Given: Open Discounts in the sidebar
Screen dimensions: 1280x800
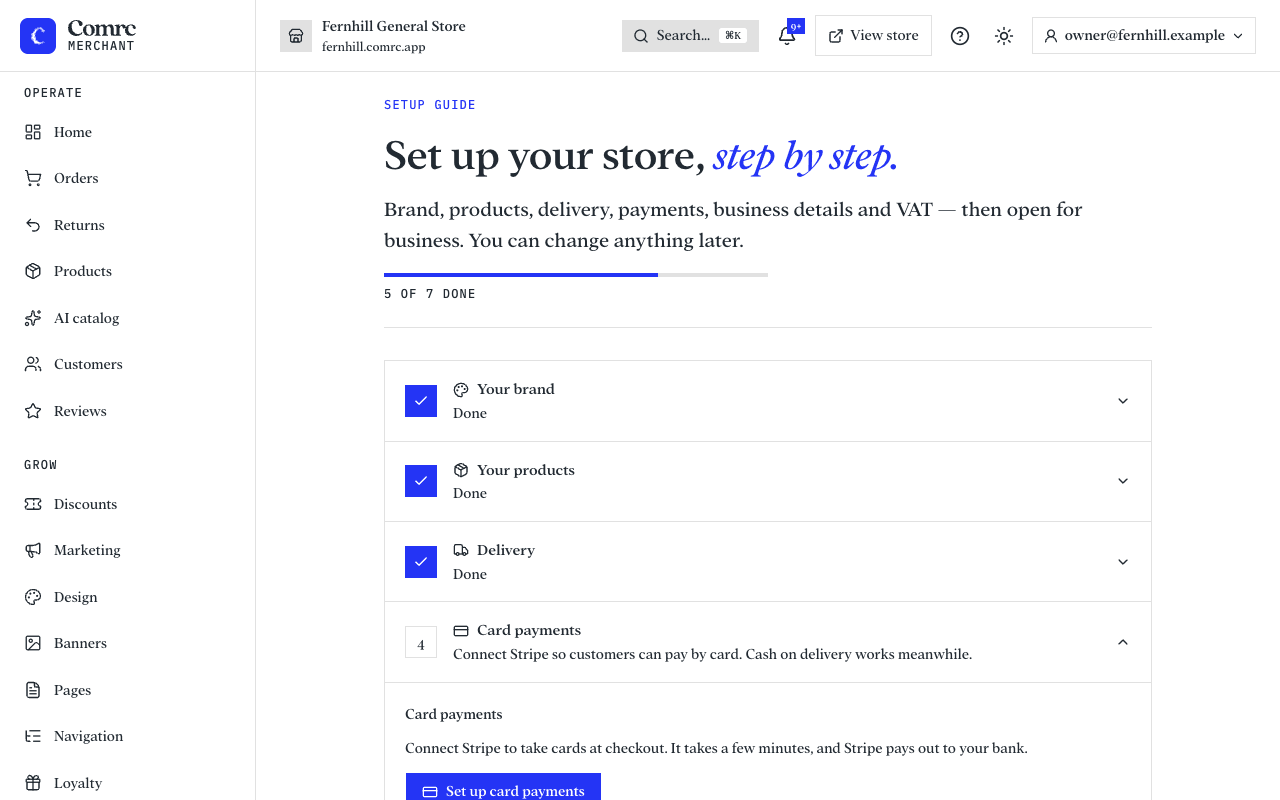Looking at the screenshot, I should coord(128,504).
